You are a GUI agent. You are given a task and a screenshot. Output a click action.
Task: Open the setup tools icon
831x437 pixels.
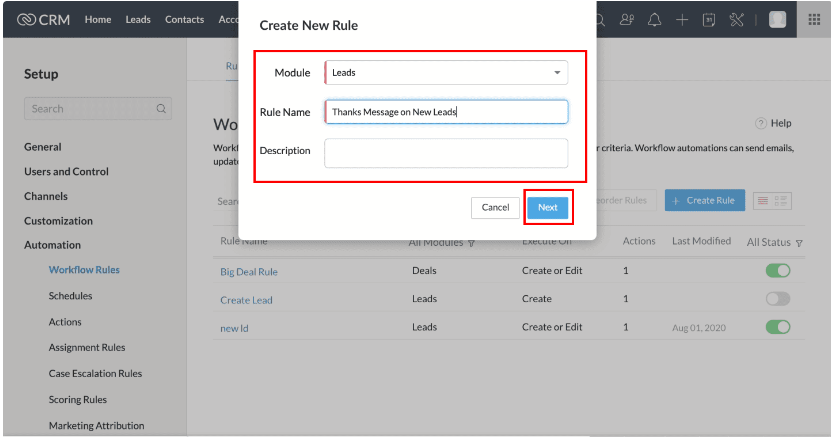737,20
